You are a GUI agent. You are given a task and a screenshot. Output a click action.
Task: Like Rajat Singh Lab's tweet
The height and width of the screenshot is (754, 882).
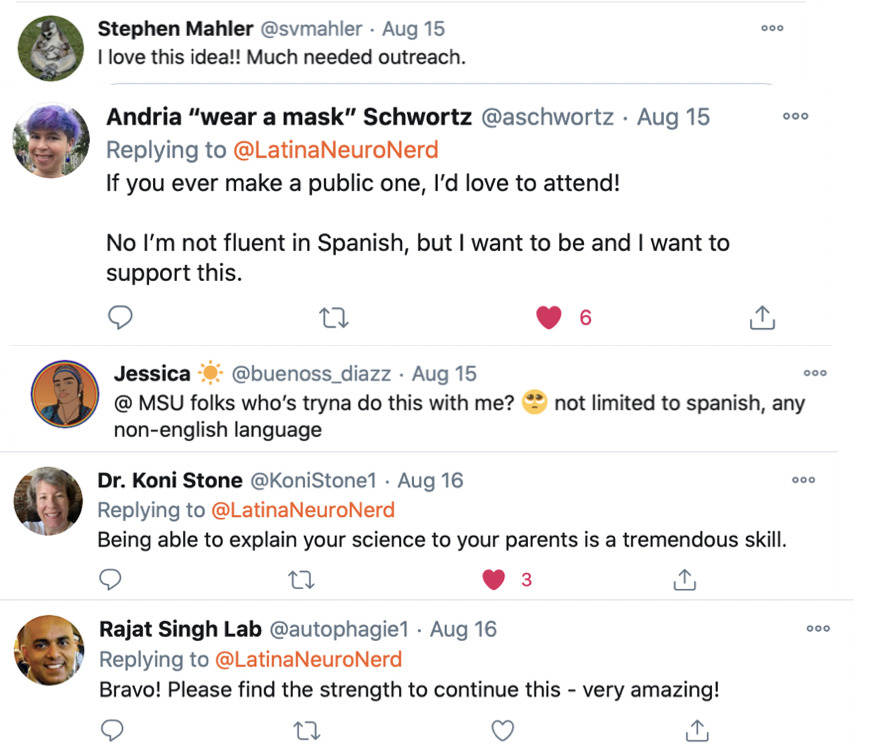click(503, 729)
